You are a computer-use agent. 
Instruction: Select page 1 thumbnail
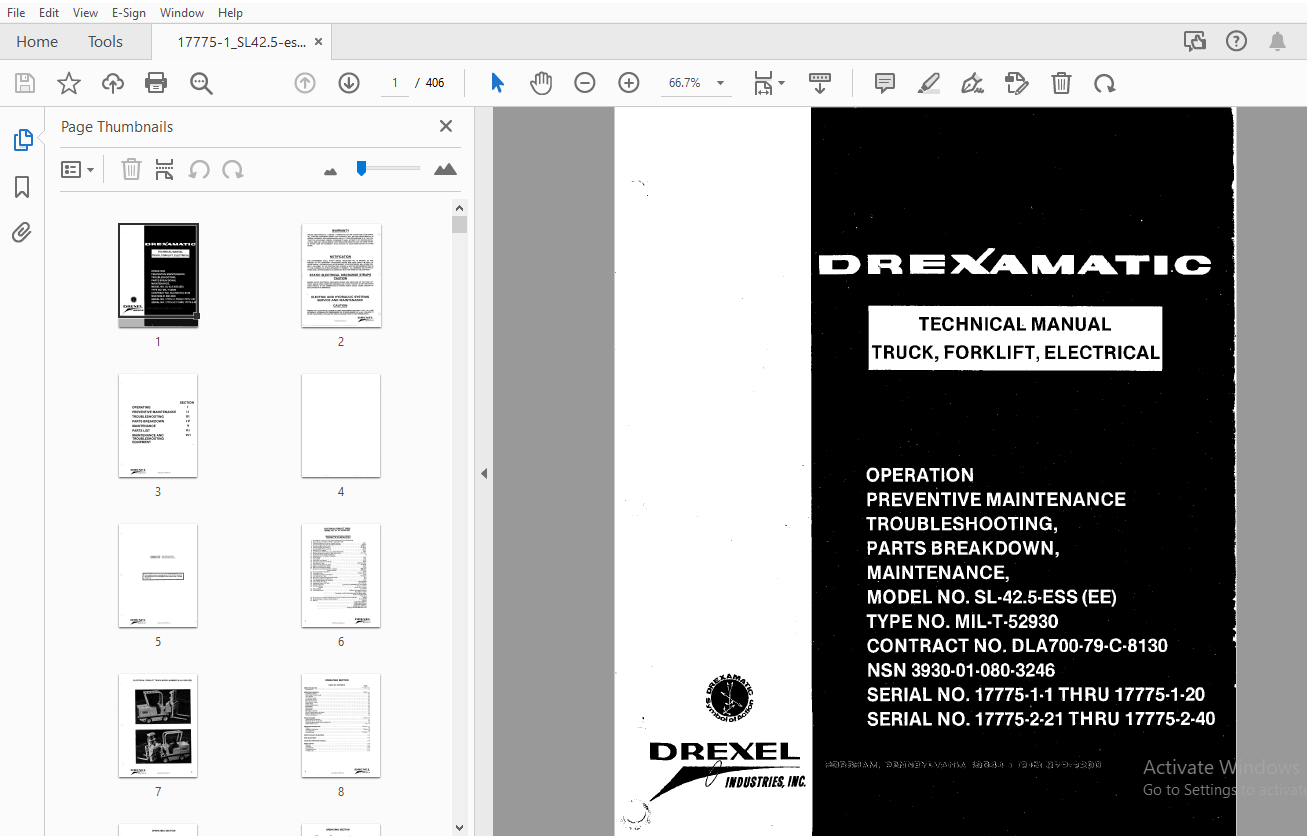(158, 275)
